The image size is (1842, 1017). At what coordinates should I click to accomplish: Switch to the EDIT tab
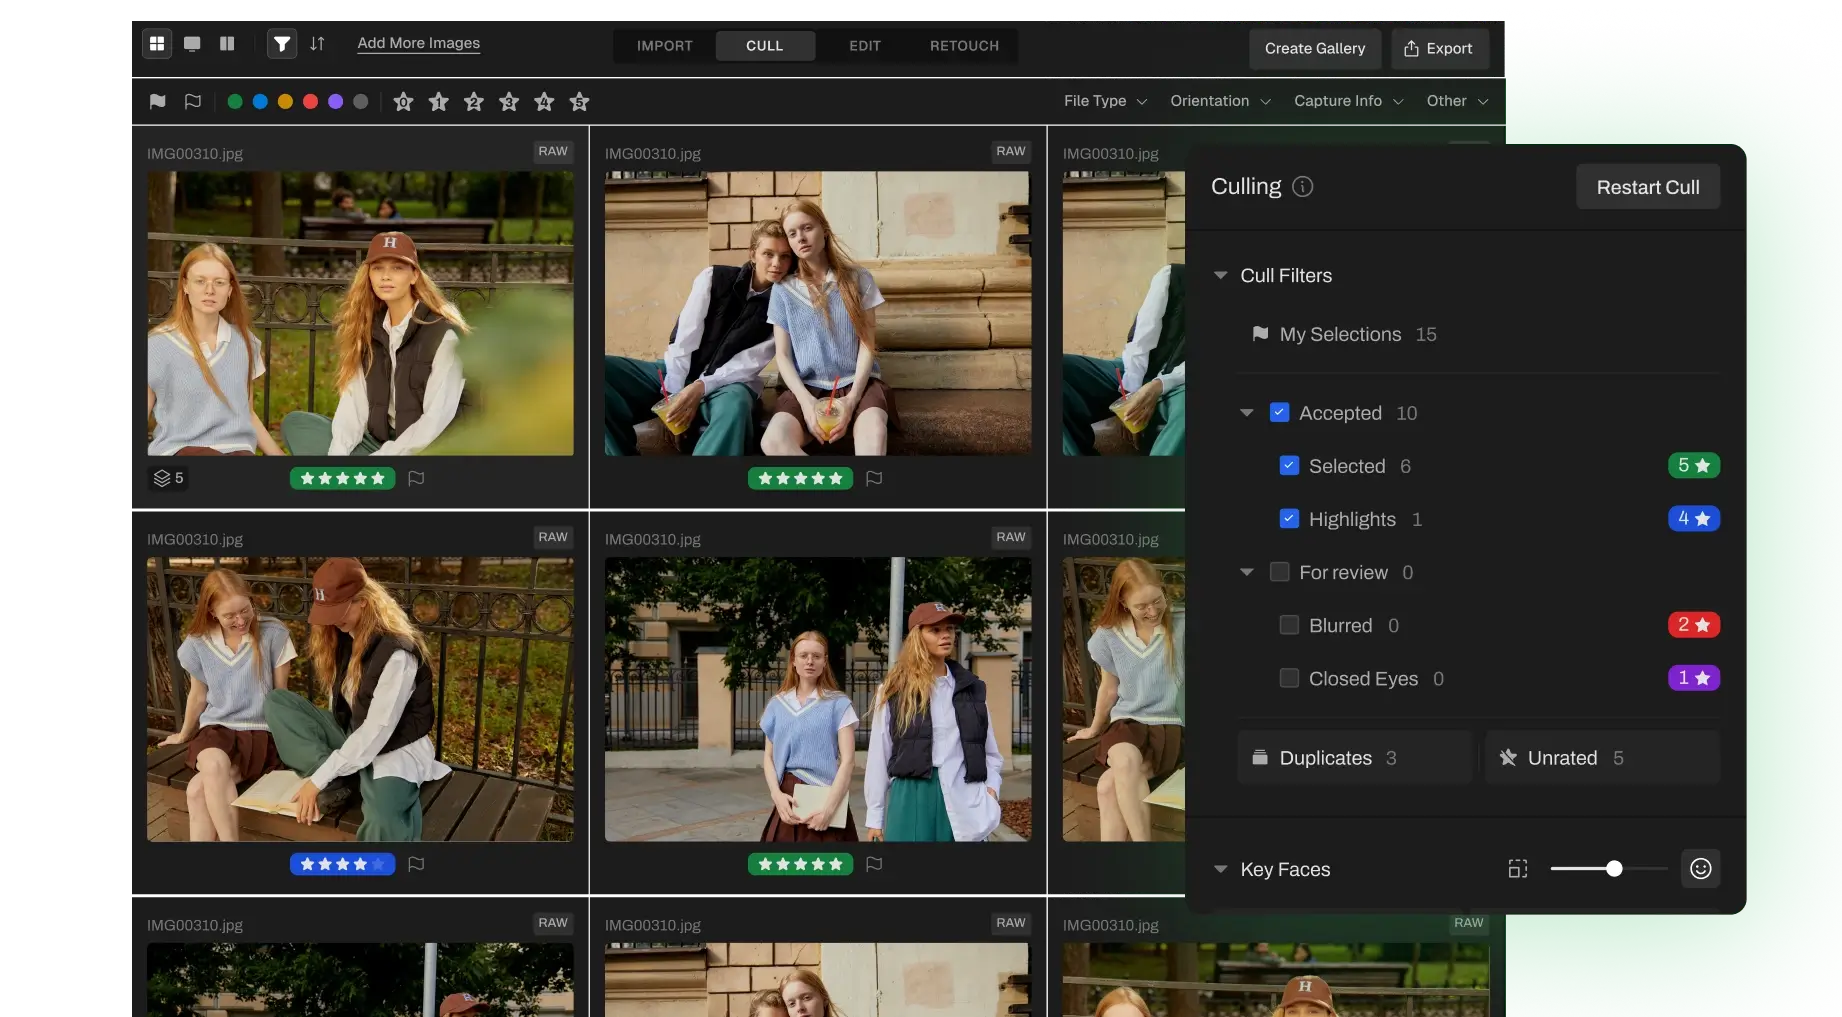click(864, 46)
